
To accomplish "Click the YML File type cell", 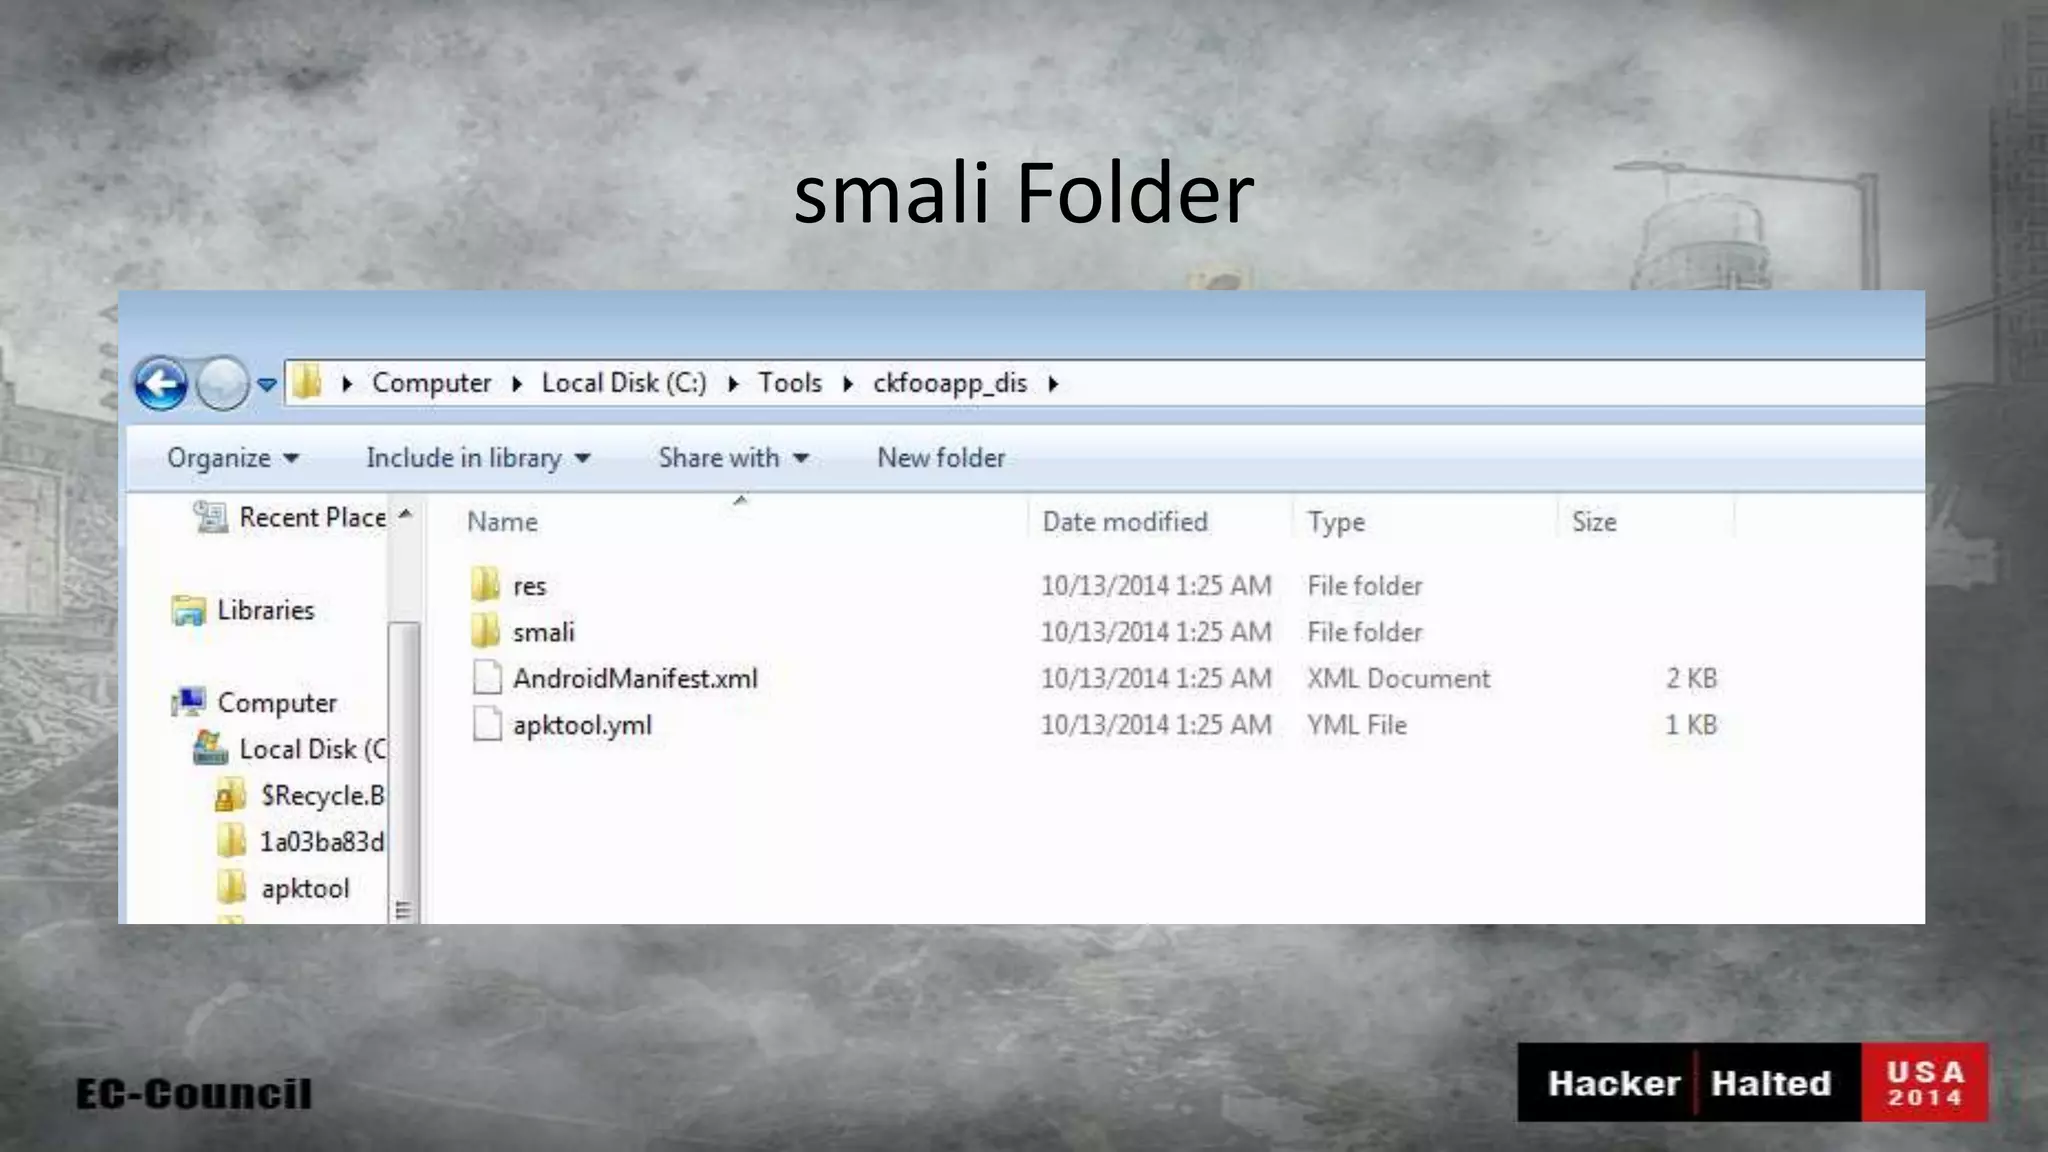I will pos(1357,725).
